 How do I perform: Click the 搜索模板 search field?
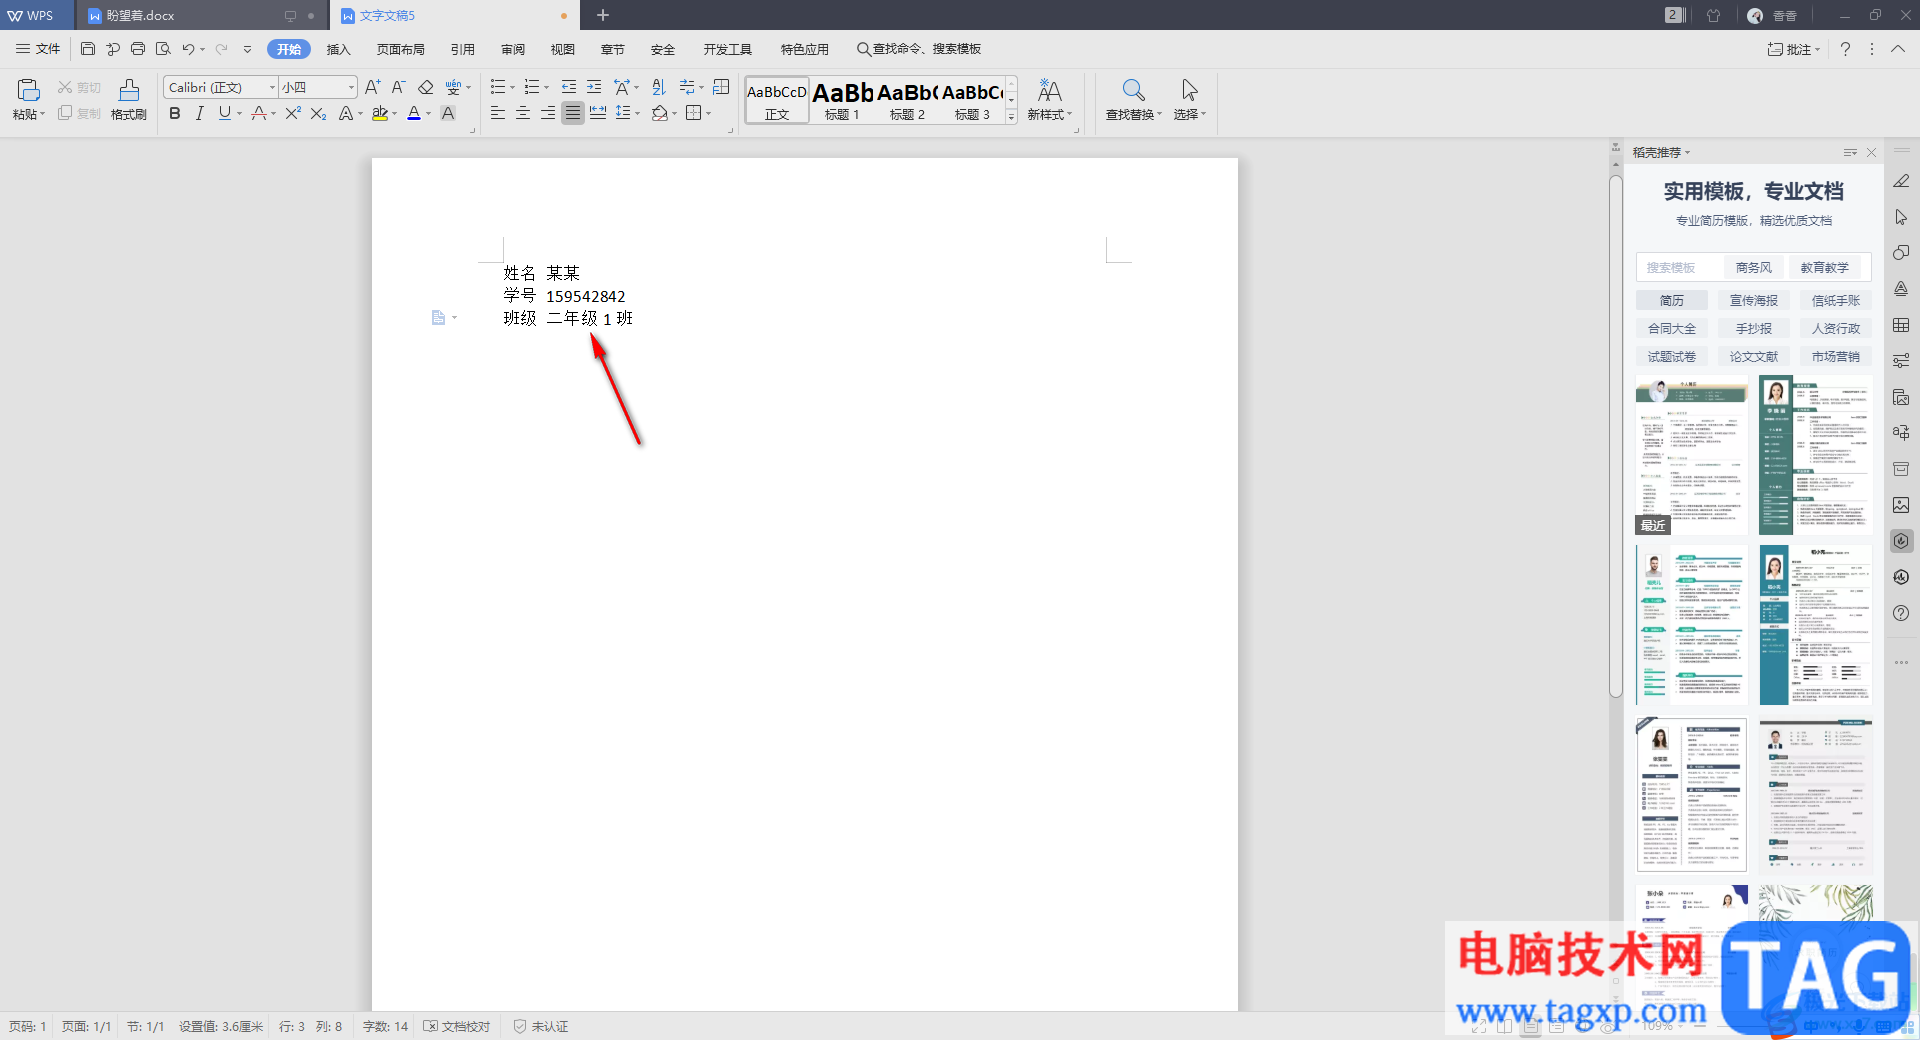click(1680, 267)
